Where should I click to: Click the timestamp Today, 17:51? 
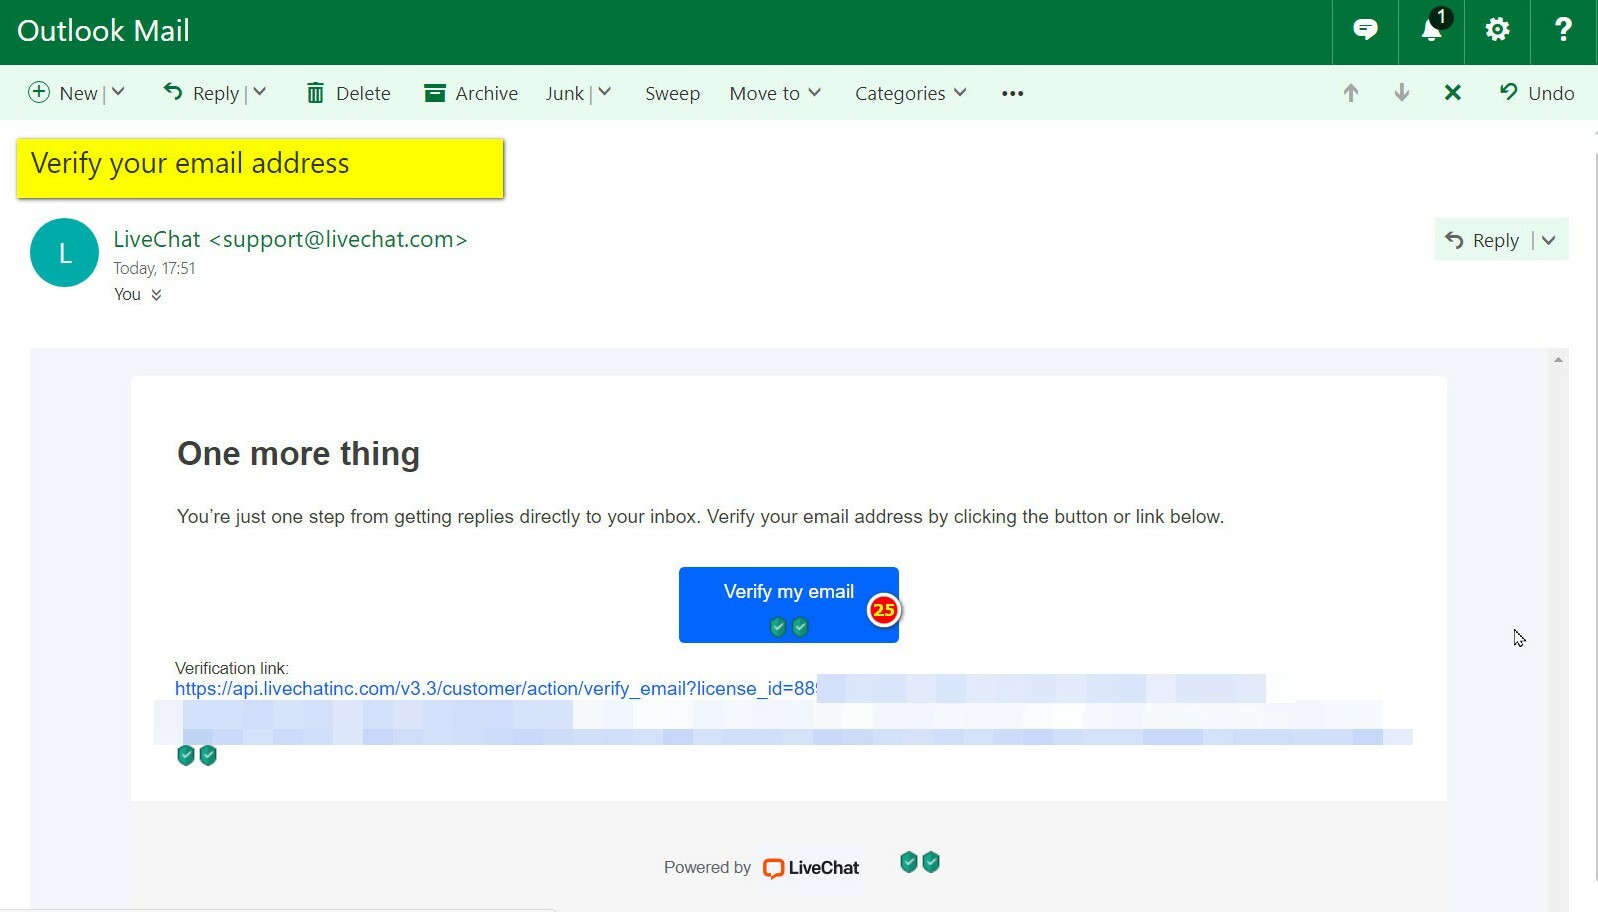(x=154, y=268)
